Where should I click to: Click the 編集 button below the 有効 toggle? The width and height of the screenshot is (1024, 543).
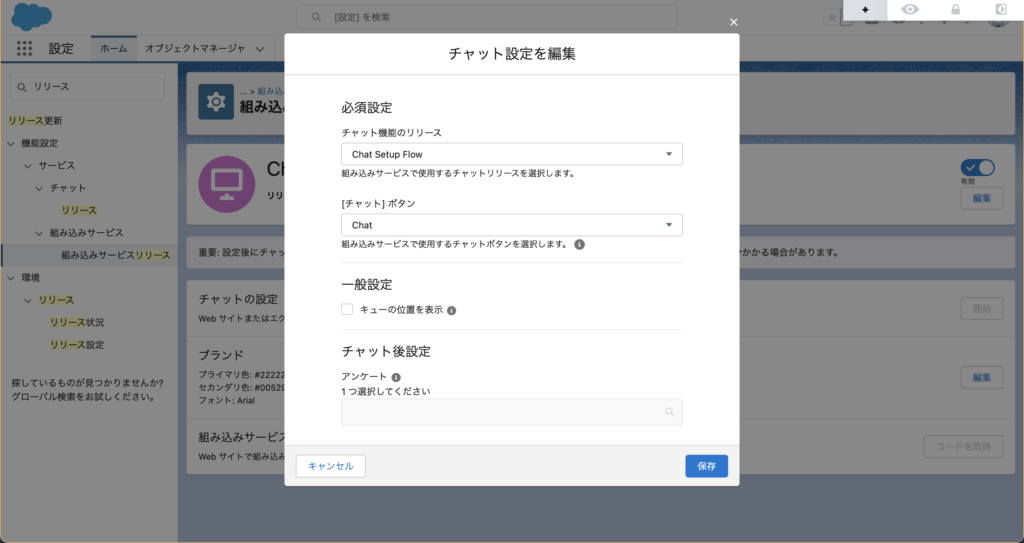pyautogui.click(x=982, y=198)
